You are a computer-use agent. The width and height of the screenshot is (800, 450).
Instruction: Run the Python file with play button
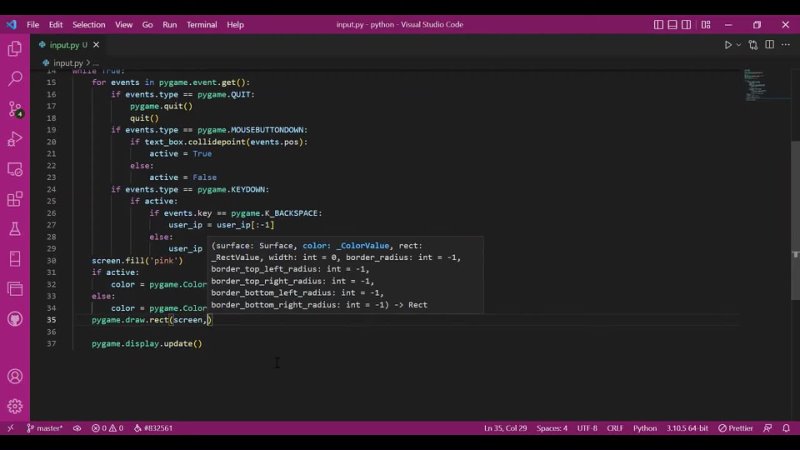click(x=728, y=45)
